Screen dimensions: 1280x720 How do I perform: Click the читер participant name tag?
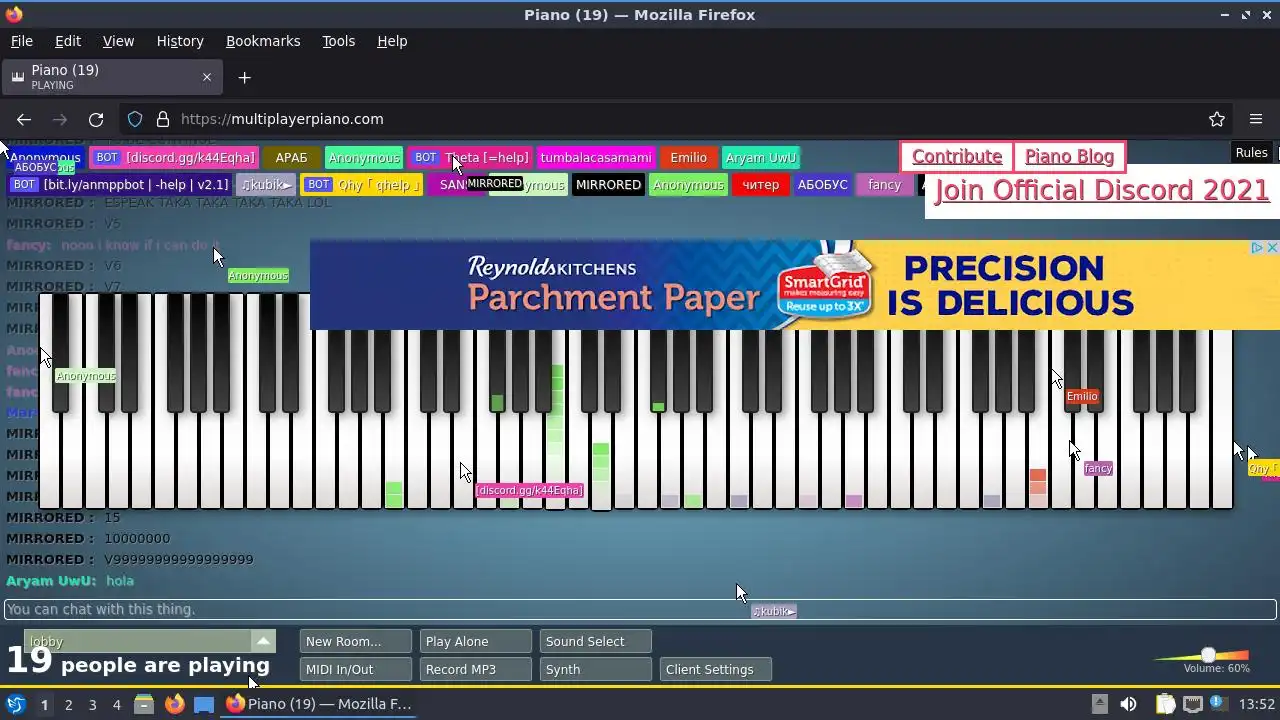761,185
